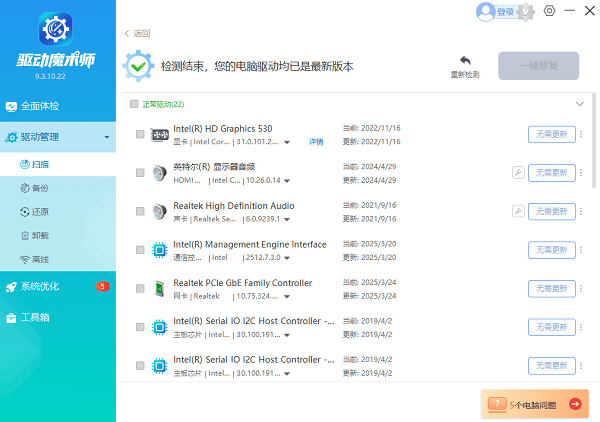Open version dropdown for 6.0.9239.1
This screenshot has height=422, width=600.
click(x=287, y=220)
